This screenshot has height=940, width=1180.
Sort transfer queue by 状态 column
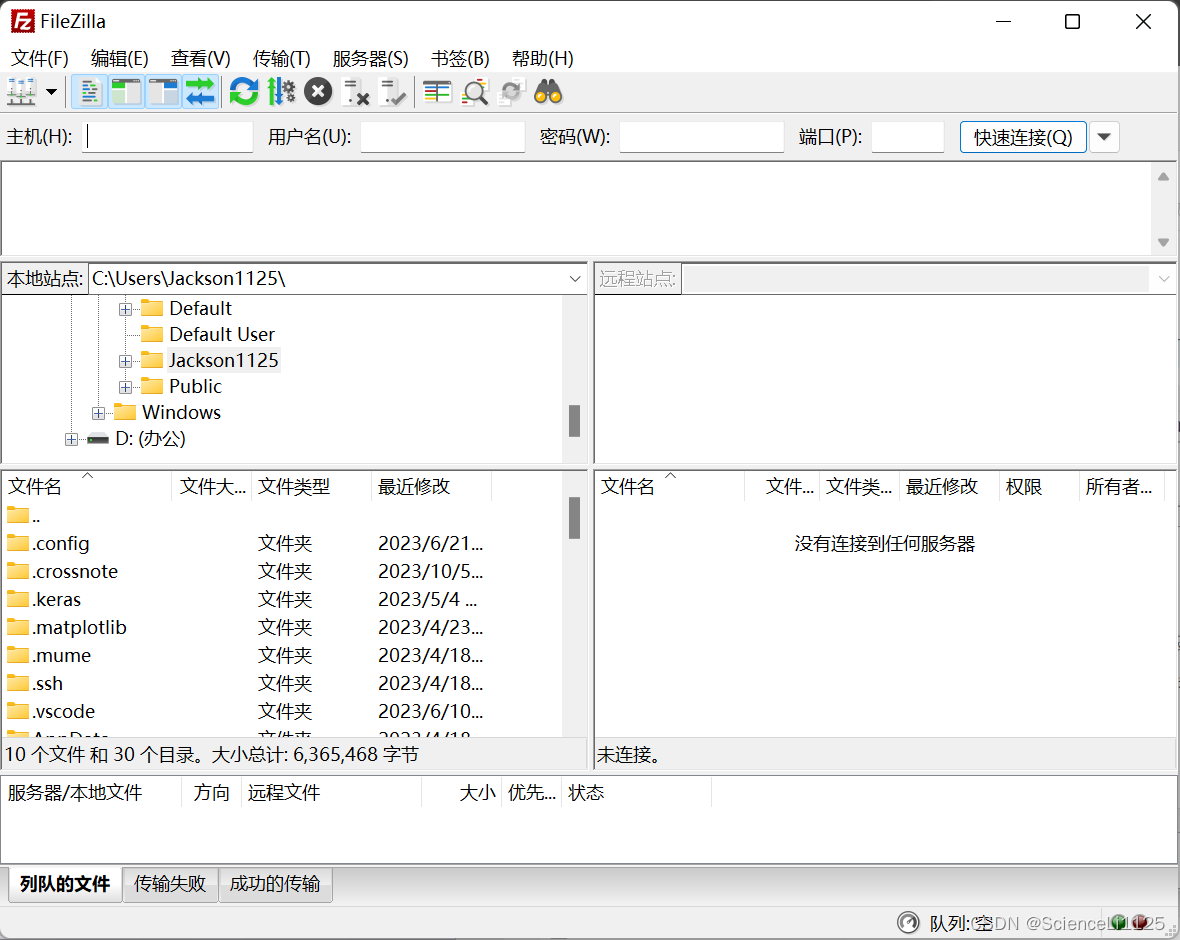pyautogui.click(x=636, y=792)
